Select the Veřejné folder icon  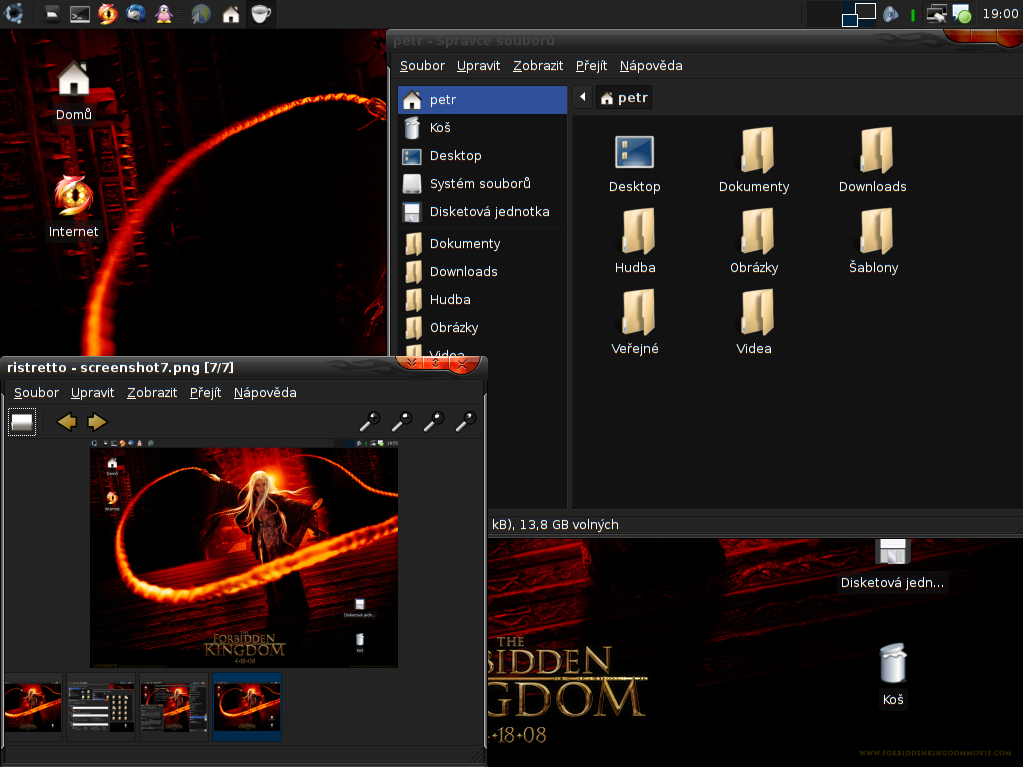(635, 323)
